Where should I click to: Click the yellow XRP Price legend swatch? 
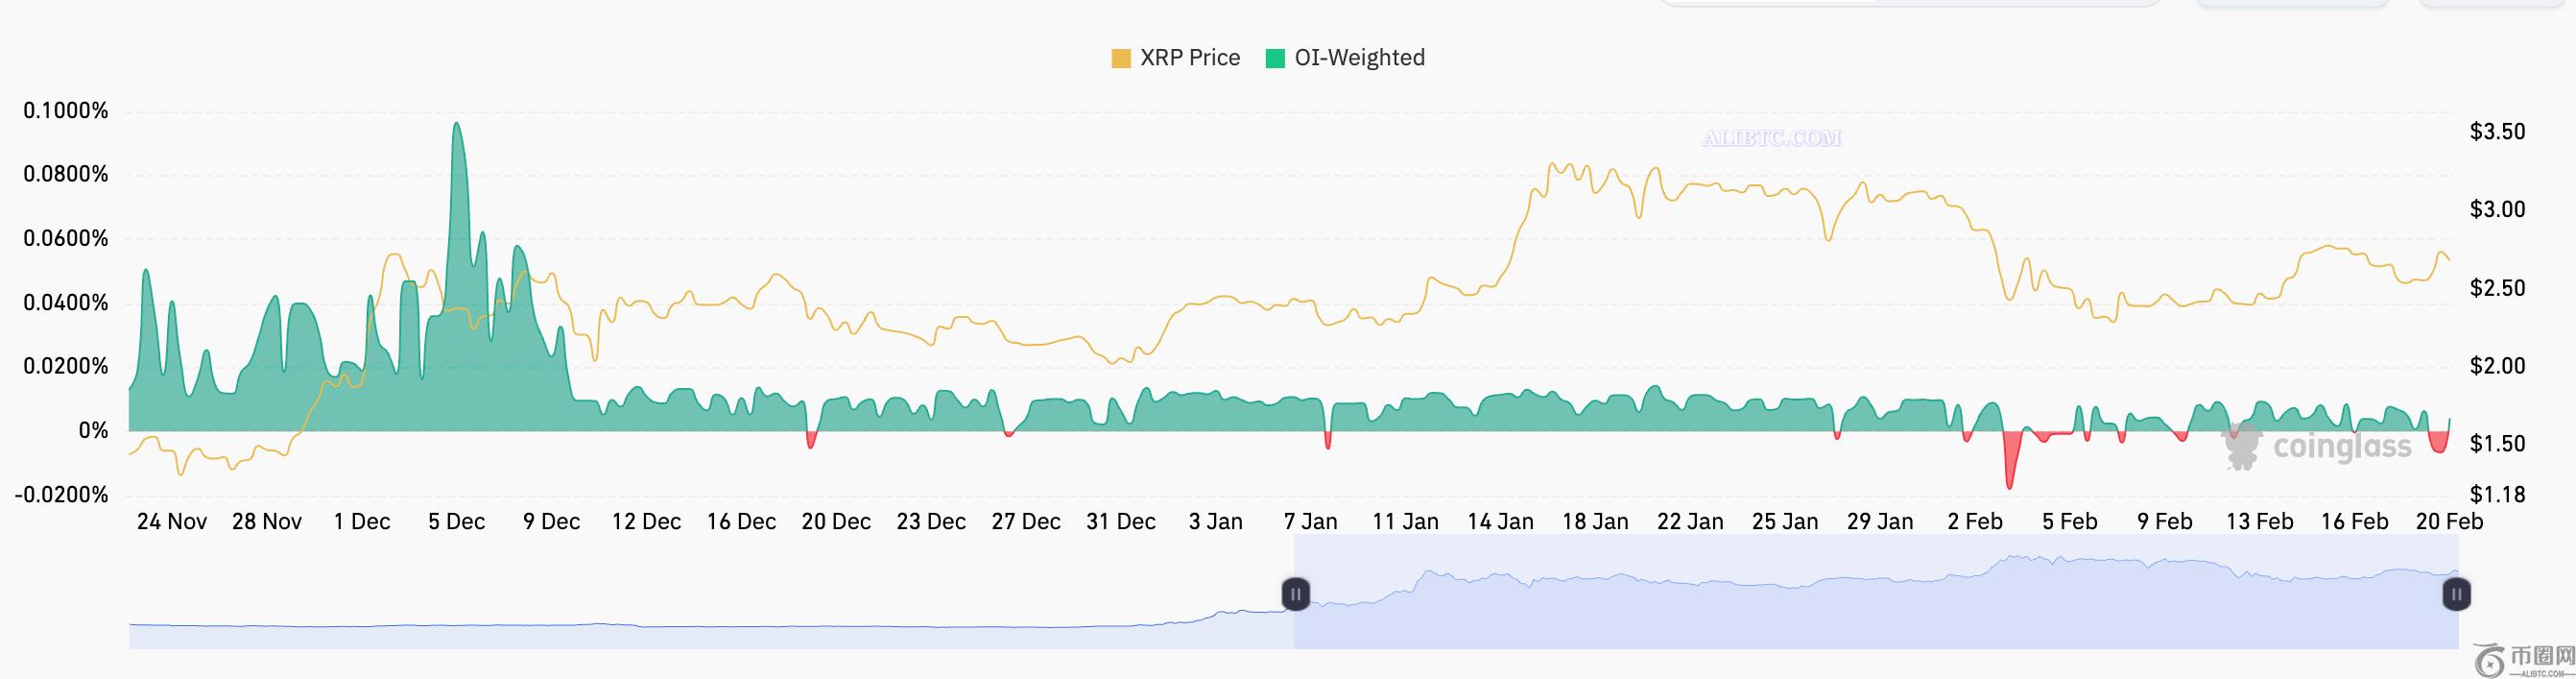coord(1121,59)
